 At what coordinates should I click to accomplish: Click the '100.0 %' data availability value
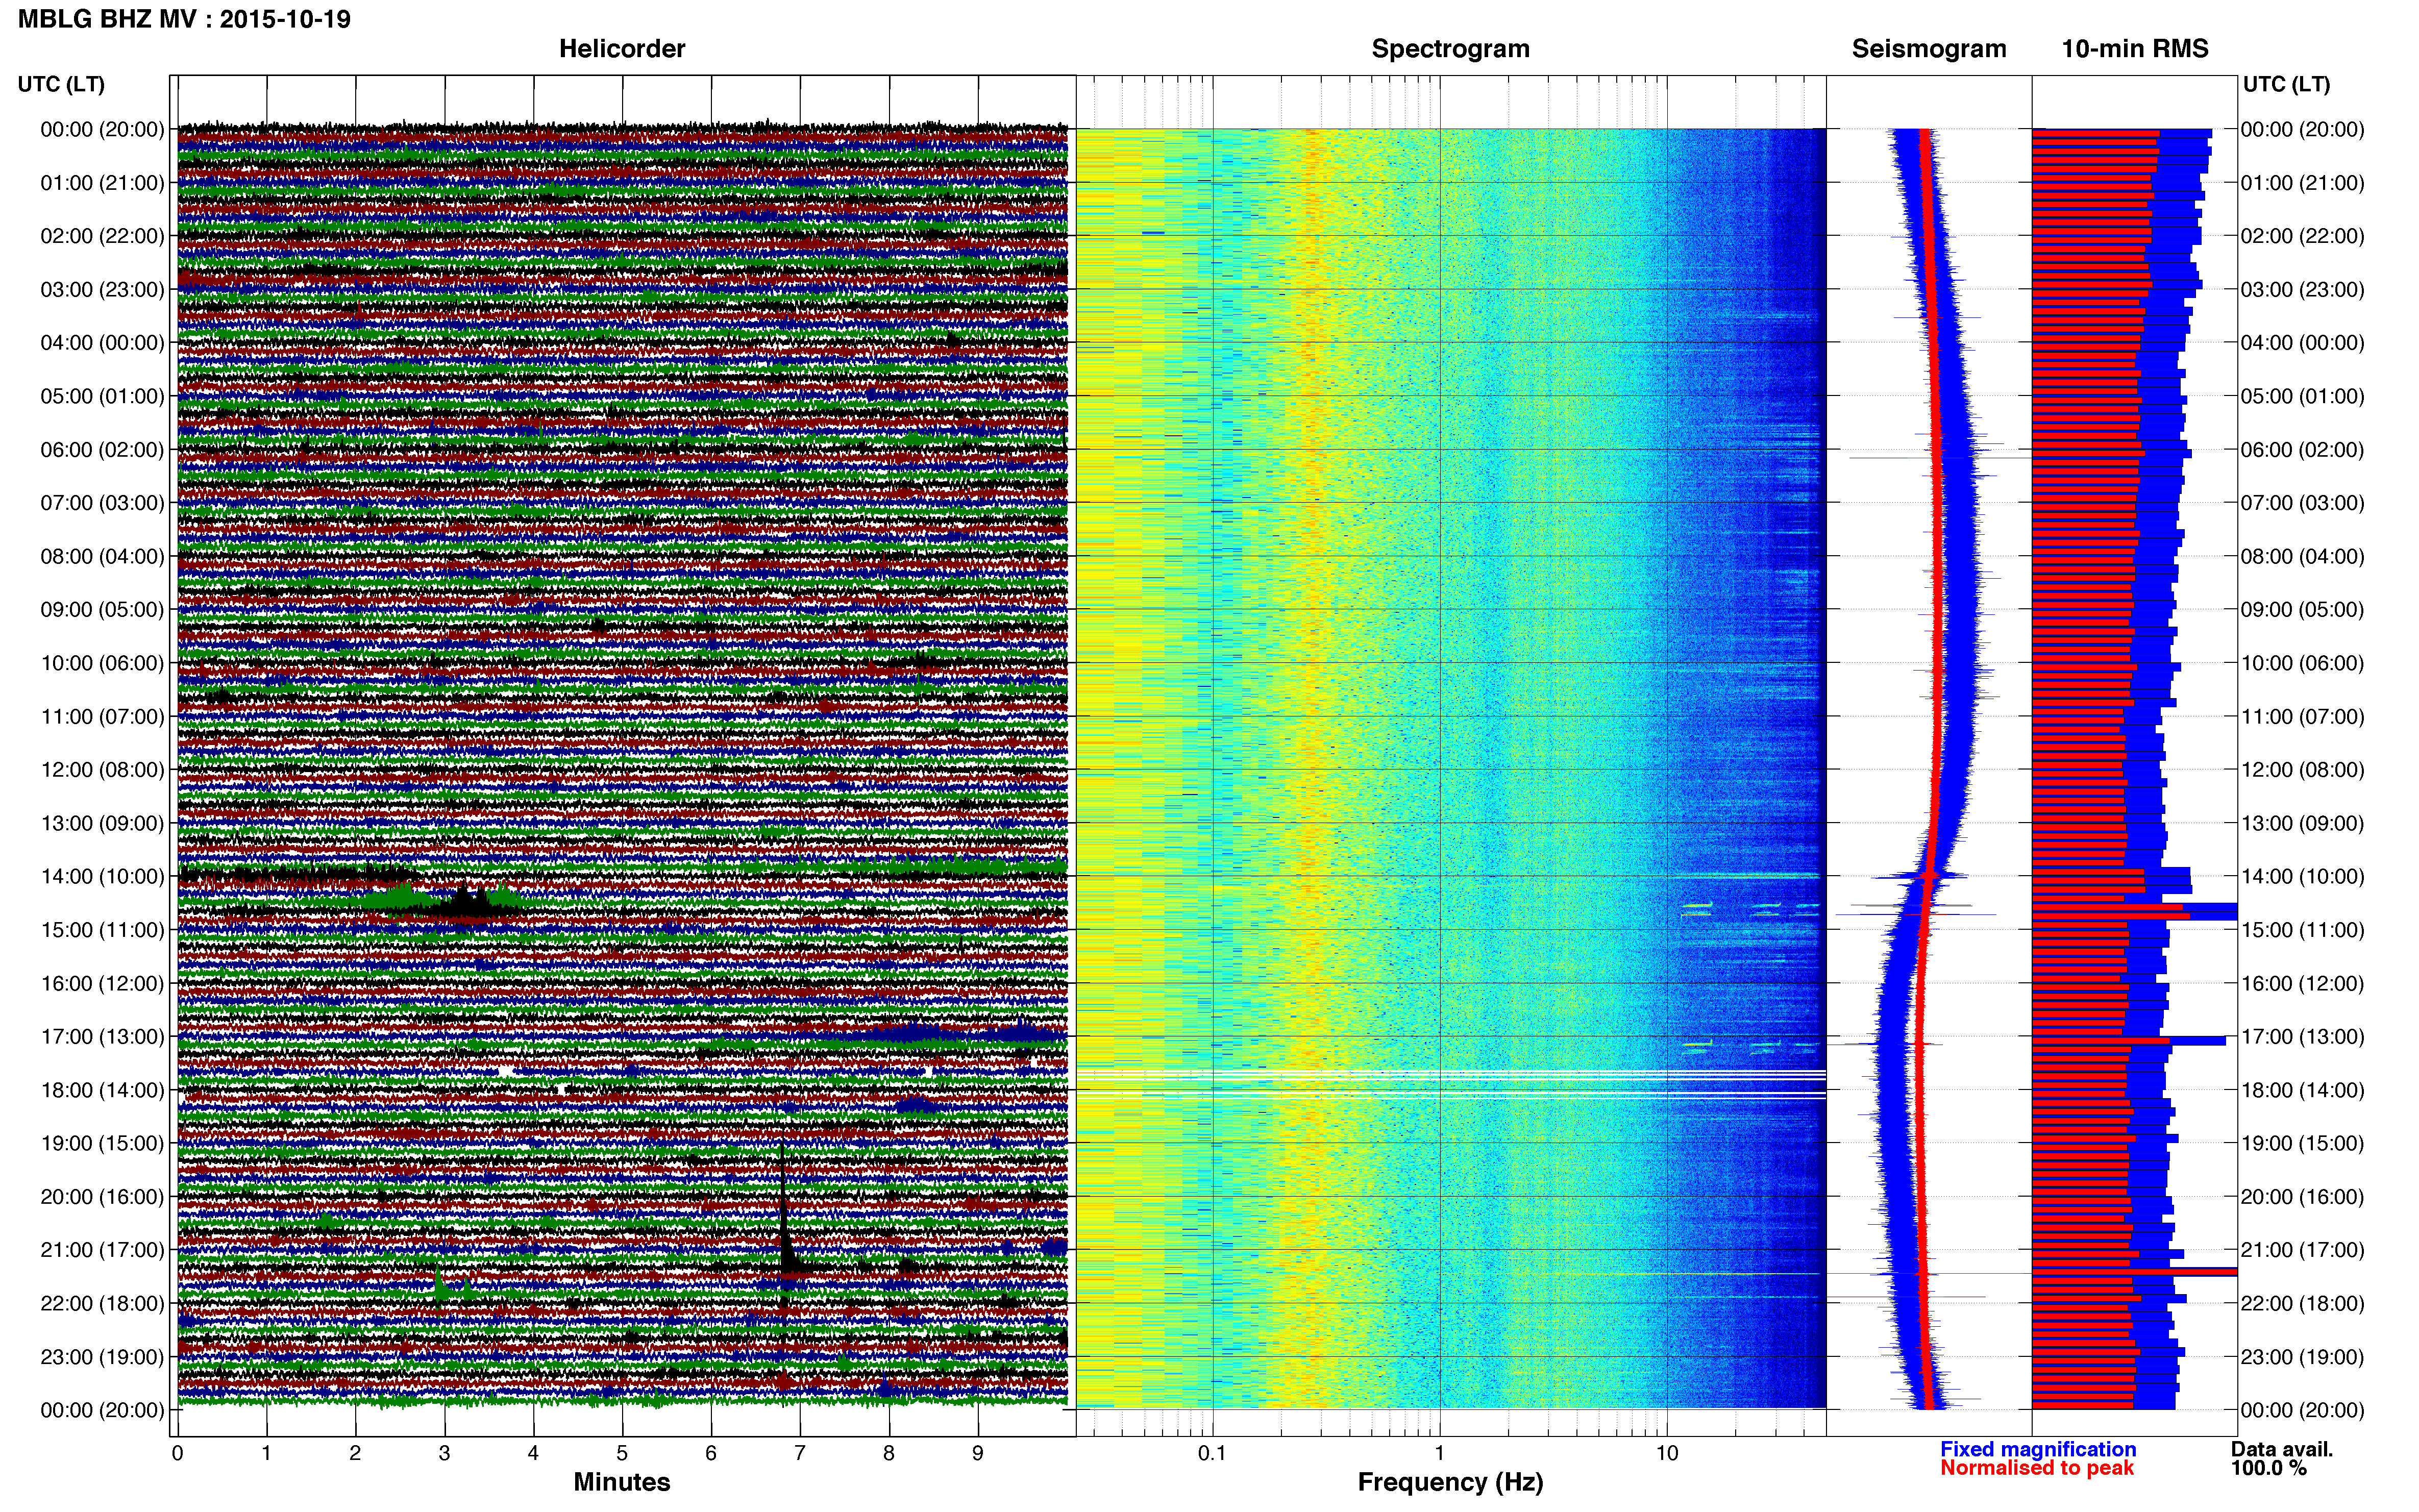click(2269, 1468)
